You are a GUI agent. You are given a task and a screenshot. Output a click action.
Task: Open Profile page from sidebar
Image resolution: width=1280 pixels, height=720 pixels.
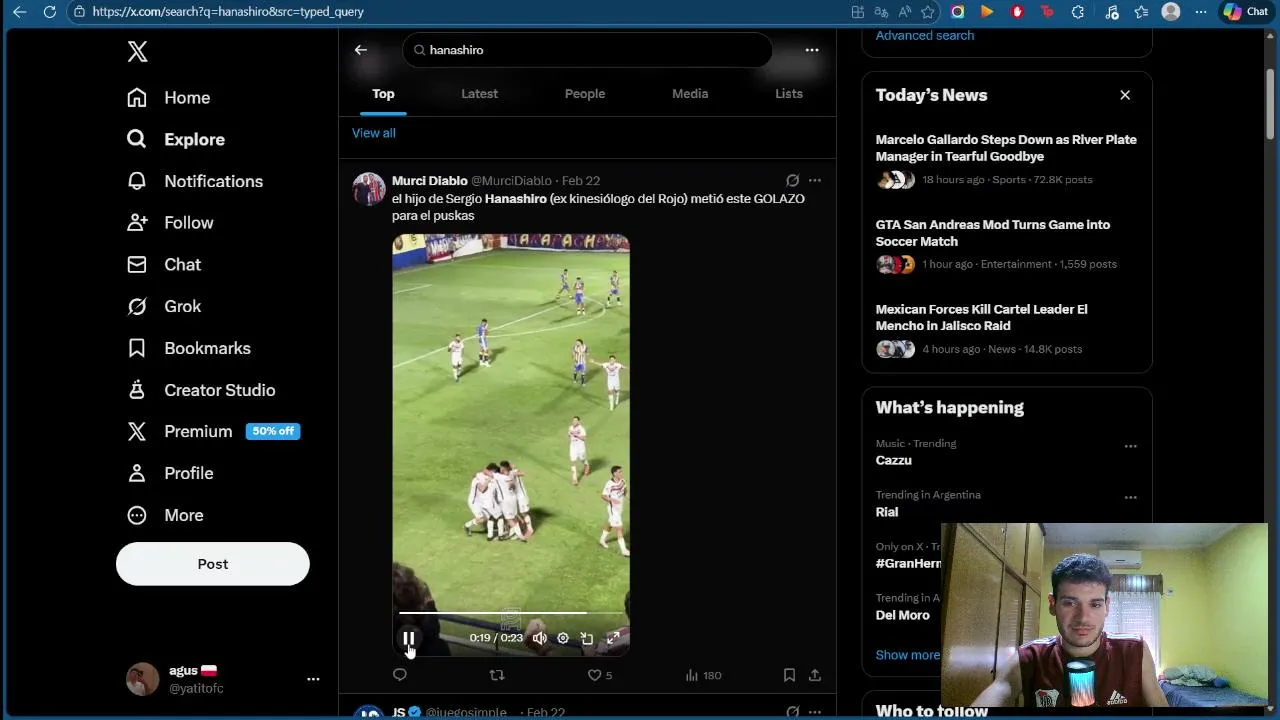click(170, 473)
